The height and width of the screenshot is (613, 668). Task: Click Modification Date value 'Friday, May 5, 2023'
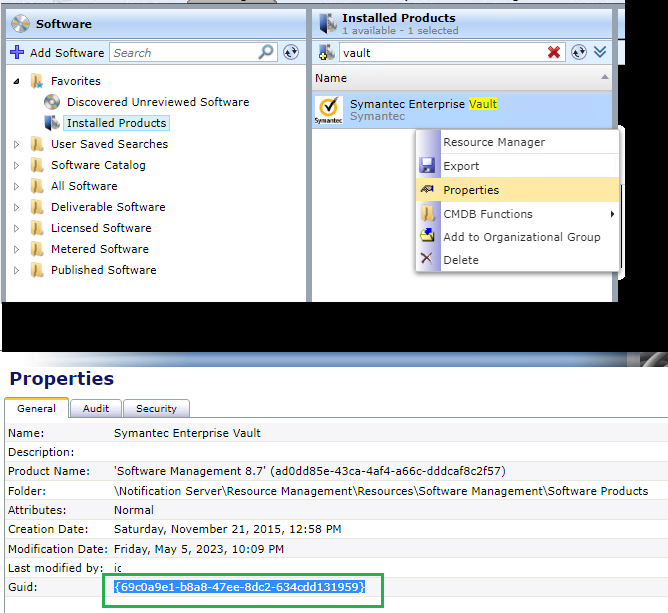[x=199, y=549]
